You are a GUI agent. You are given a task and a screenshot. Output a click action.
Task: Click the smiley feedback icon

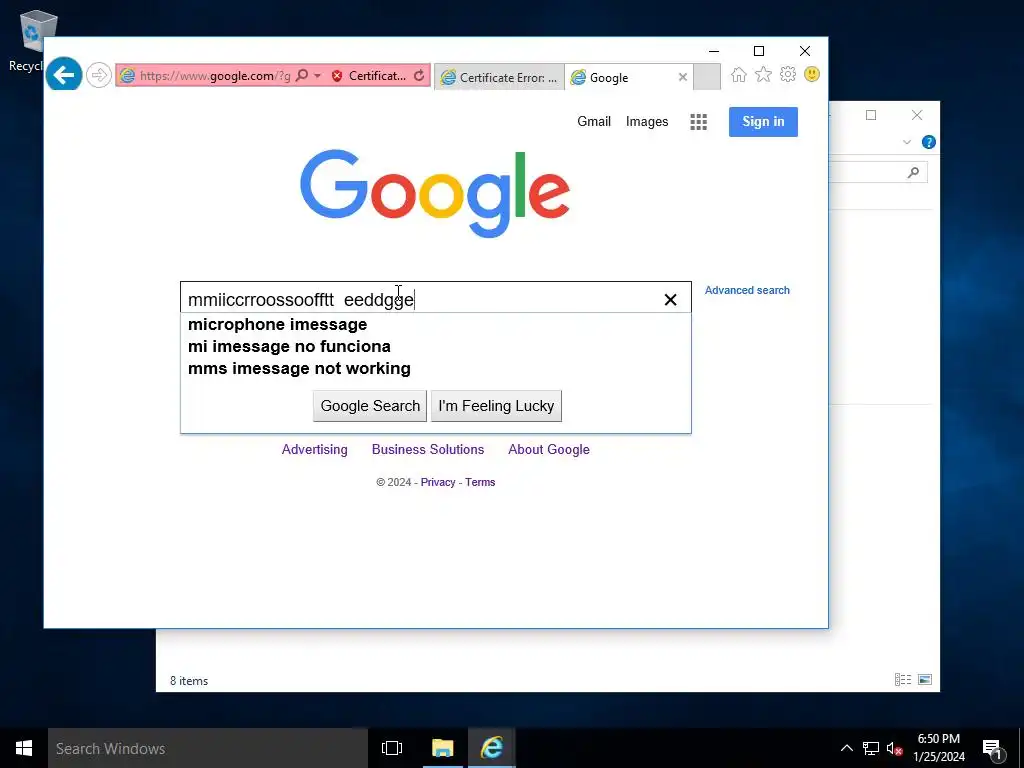[812, 74]
